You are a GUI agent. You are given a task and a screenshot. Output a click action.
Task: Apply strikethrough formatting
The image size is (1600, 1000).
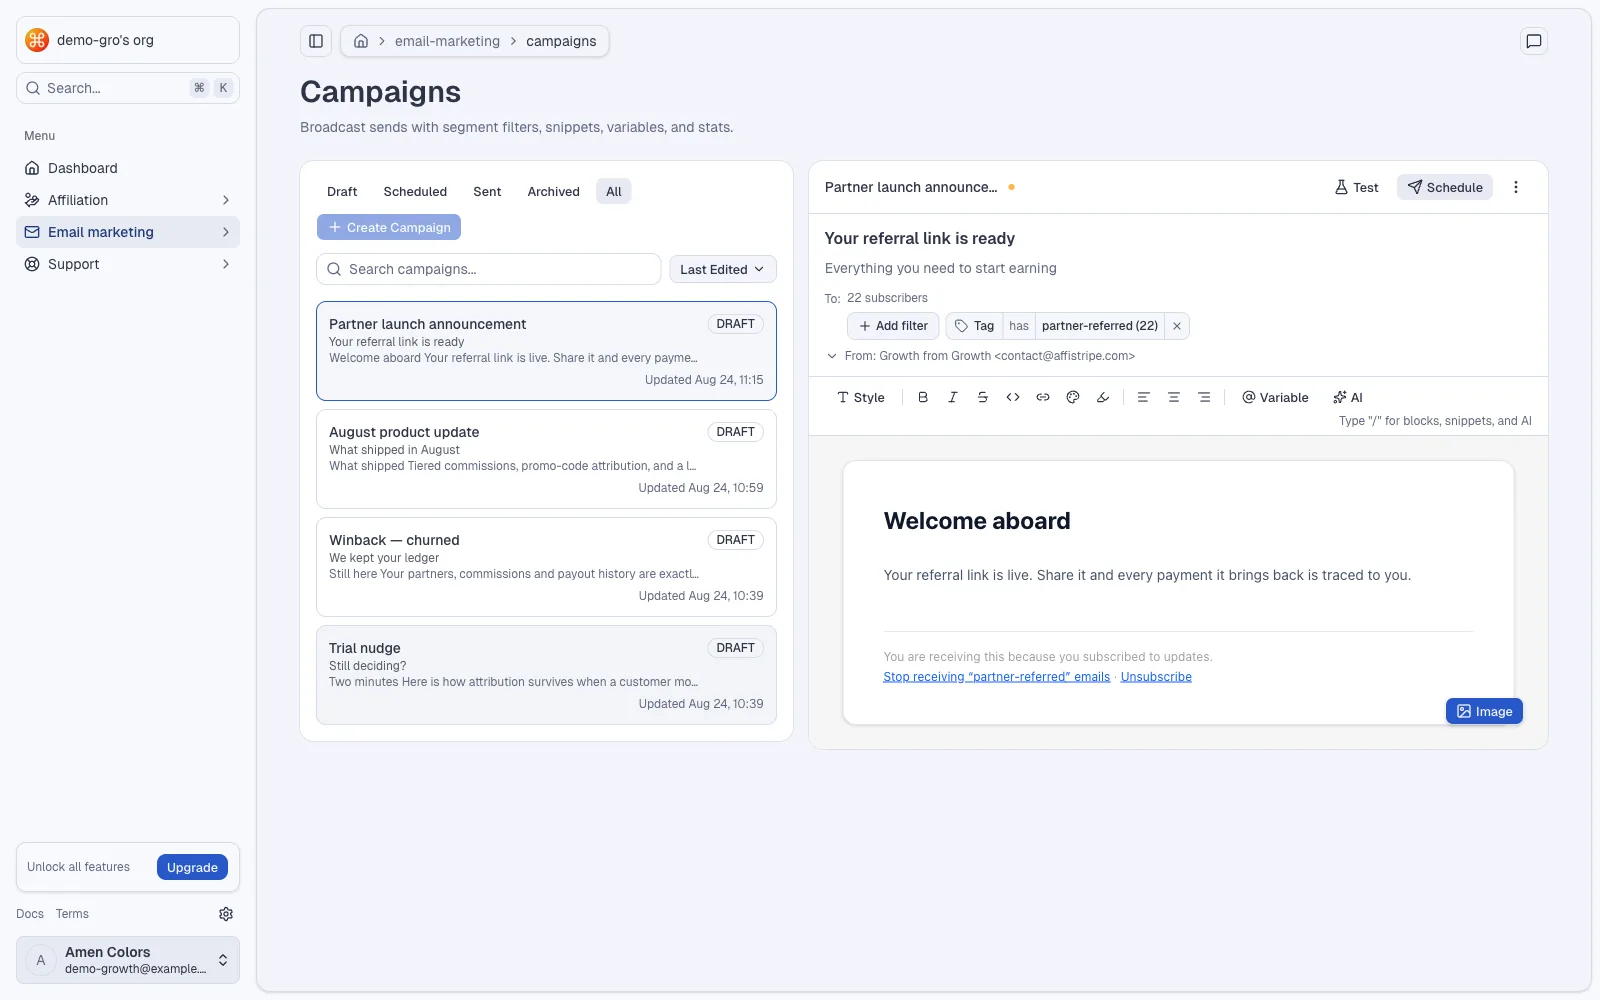tap(983, 397)
